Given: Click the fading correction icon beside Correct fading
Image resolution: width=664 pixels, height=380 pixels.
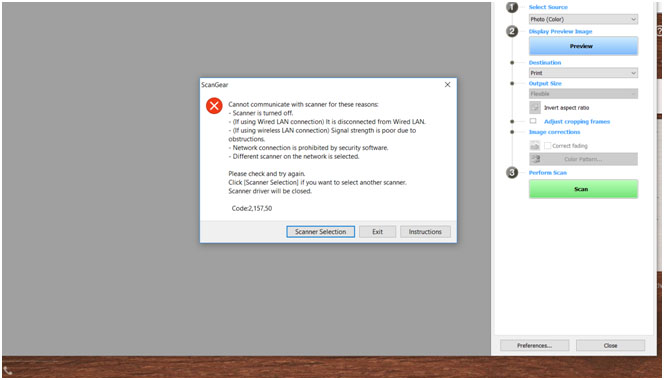Looking at the screenshot, I should [535, 145].
